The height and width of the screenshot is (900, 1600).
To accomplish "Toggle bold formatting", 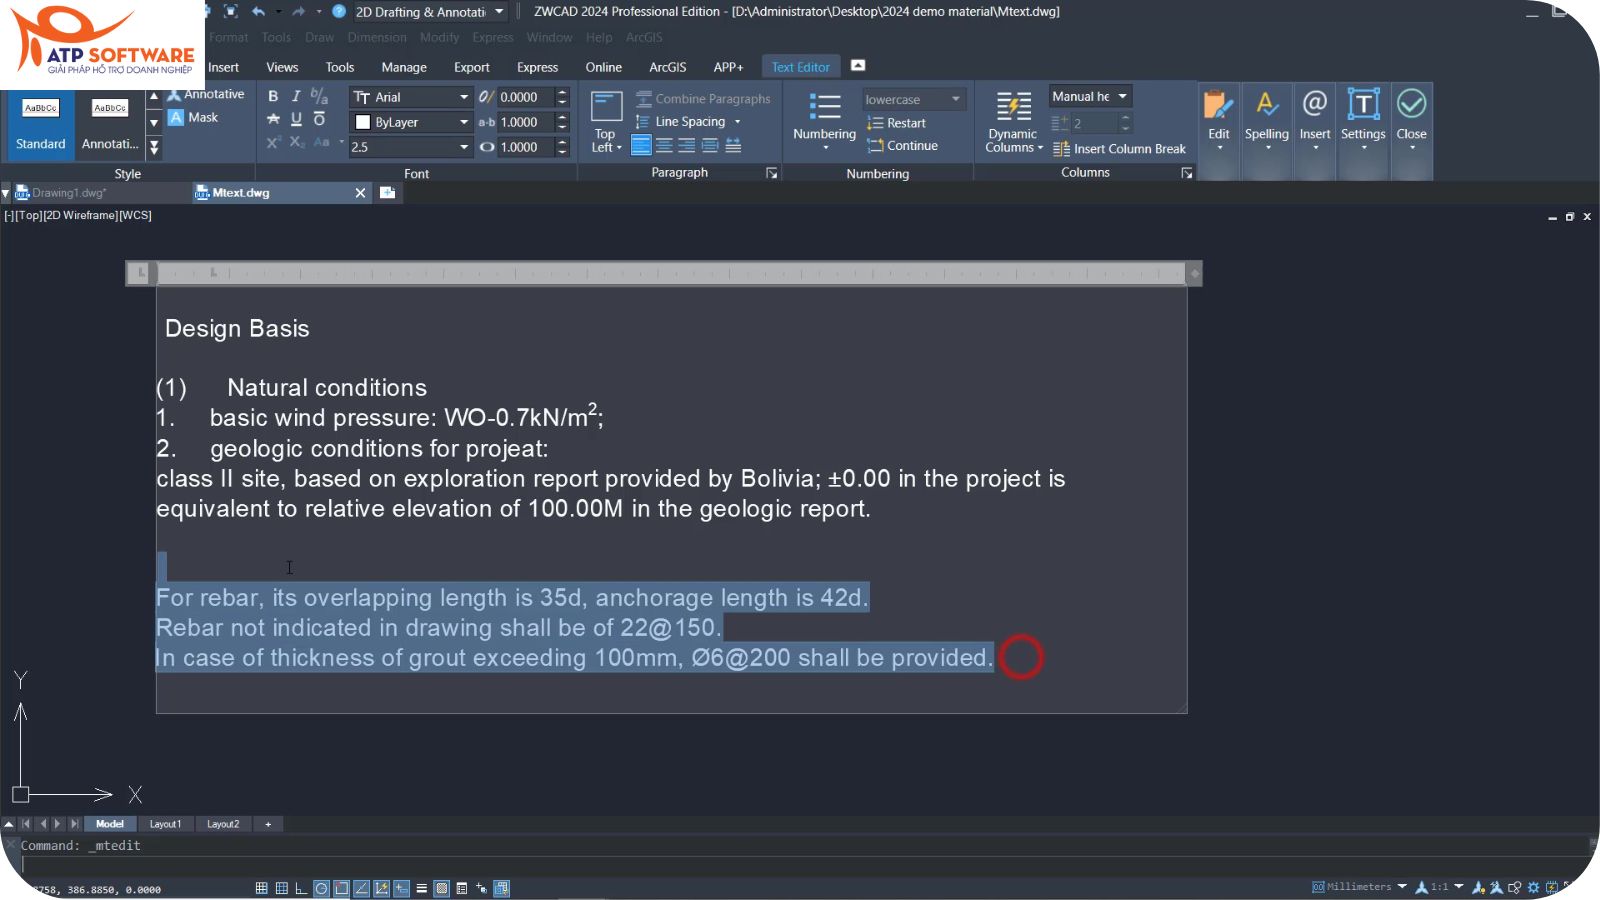I will pos(273,97).
